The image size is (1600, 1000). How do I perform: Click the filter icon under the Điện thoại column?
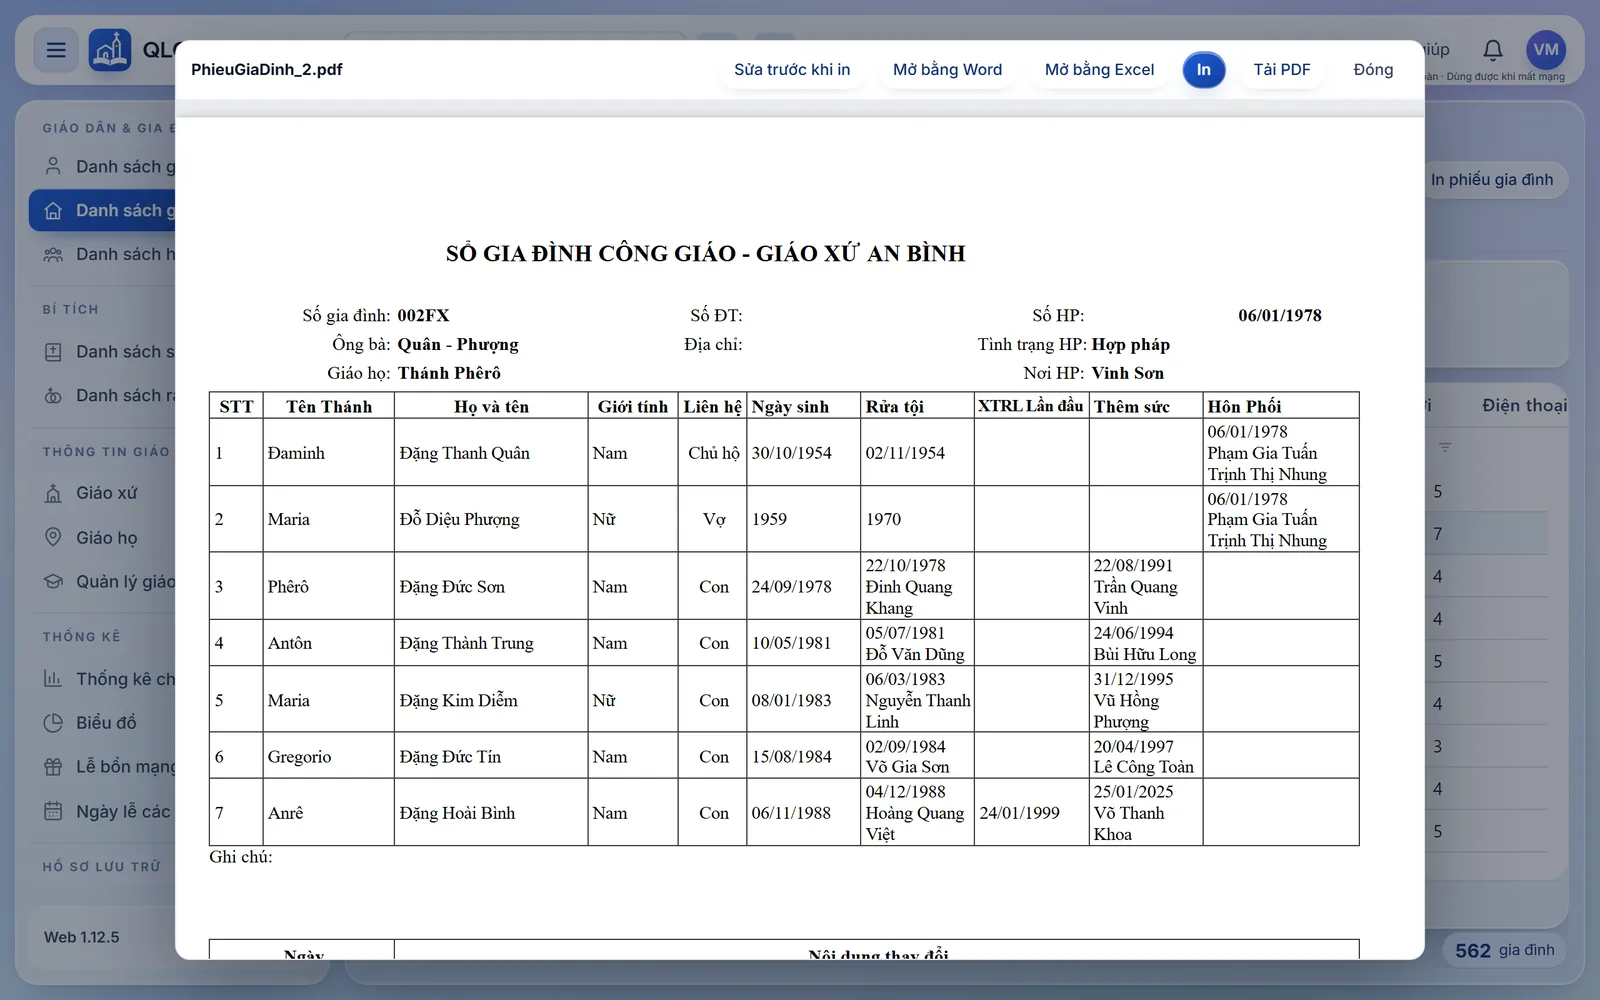tap(1444, 448)
